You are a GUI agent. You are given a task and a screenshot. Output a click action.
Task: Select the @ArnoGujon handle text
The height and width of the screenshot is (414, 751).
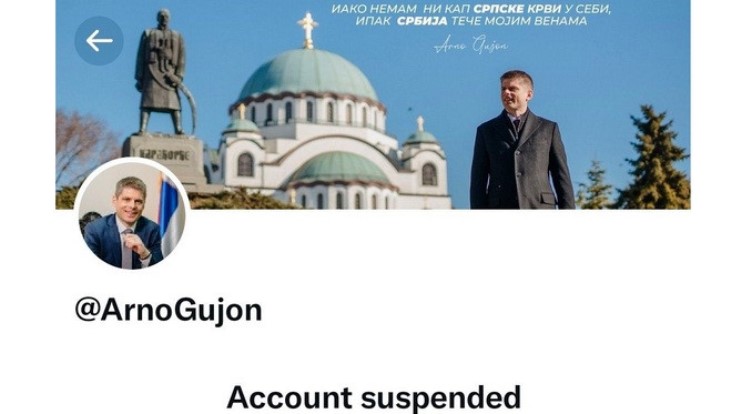click(169, 310)
